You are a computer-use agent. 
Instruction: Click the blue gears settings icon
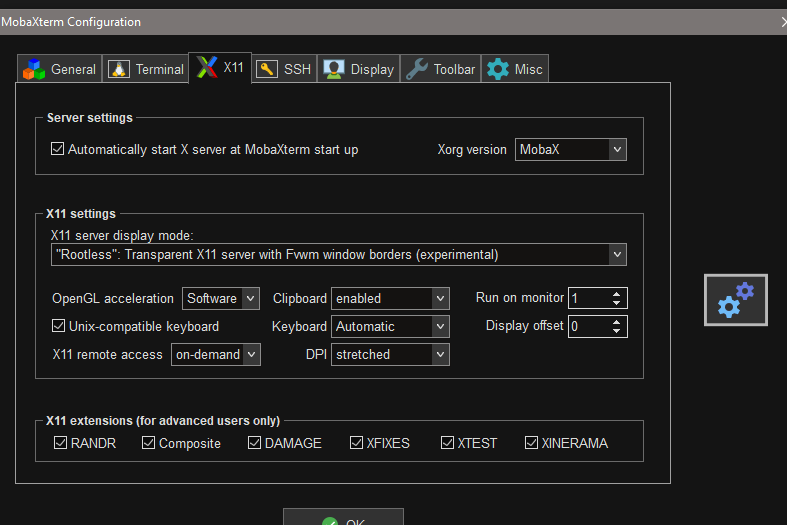(x=735, y=300)
